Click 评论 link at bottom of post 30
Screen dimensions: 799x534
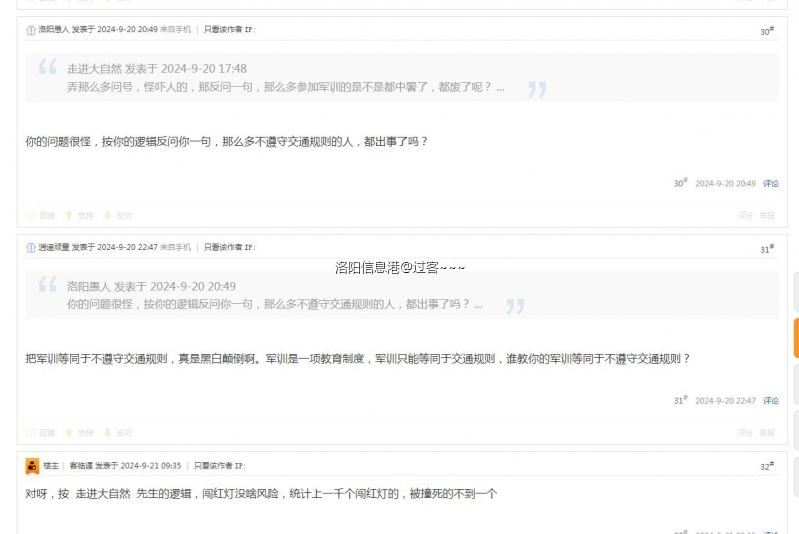coord(770,183)
